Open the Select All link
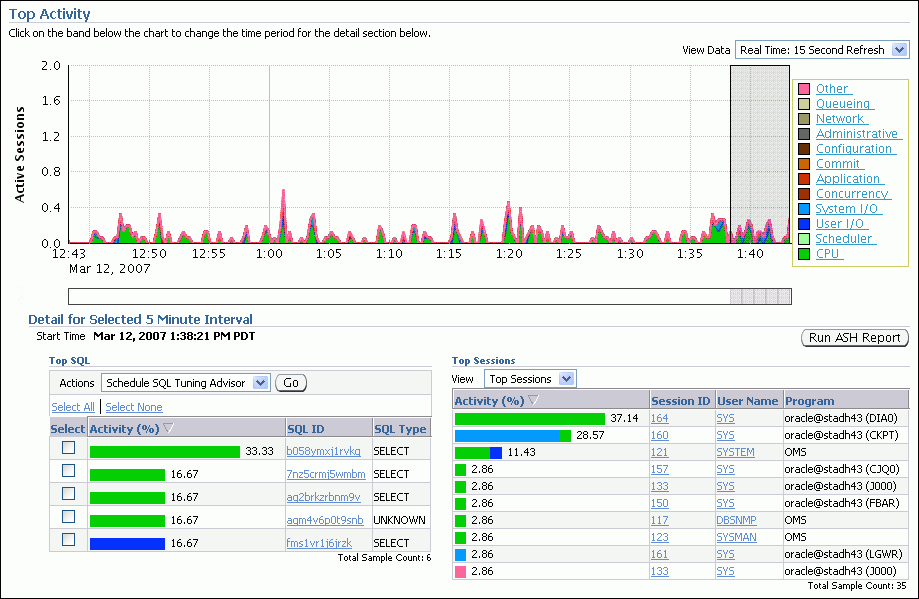The image size is (919, 599). (73, 406)
